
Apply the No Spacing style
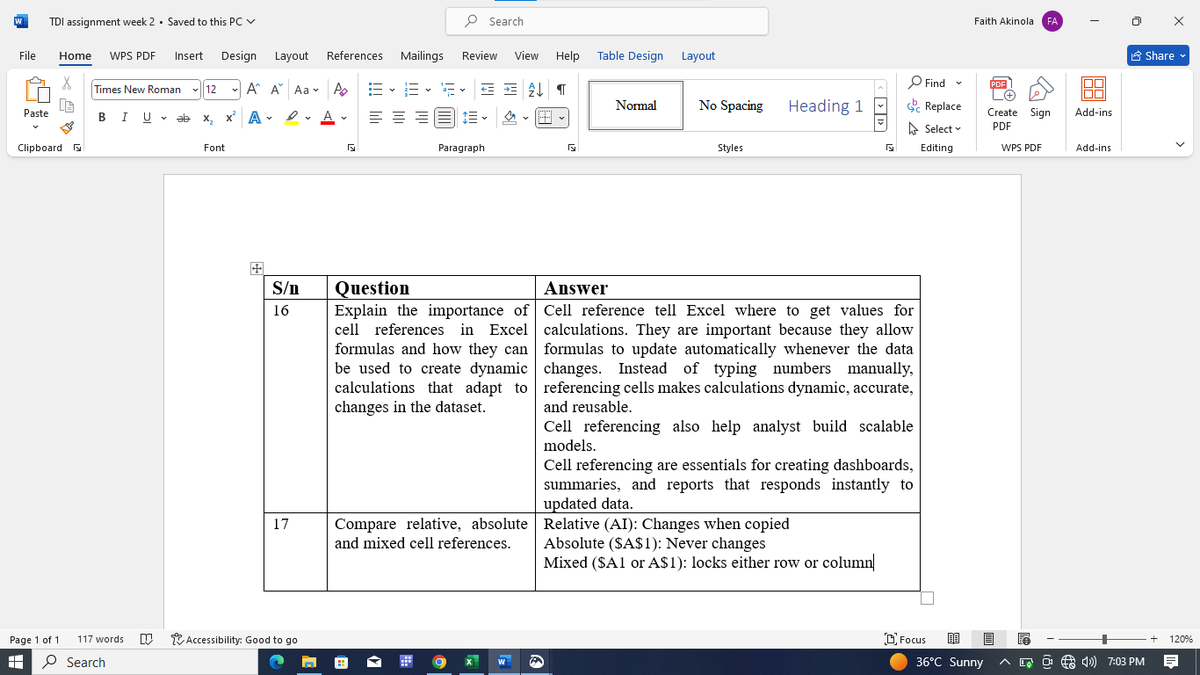coord(731,105)
